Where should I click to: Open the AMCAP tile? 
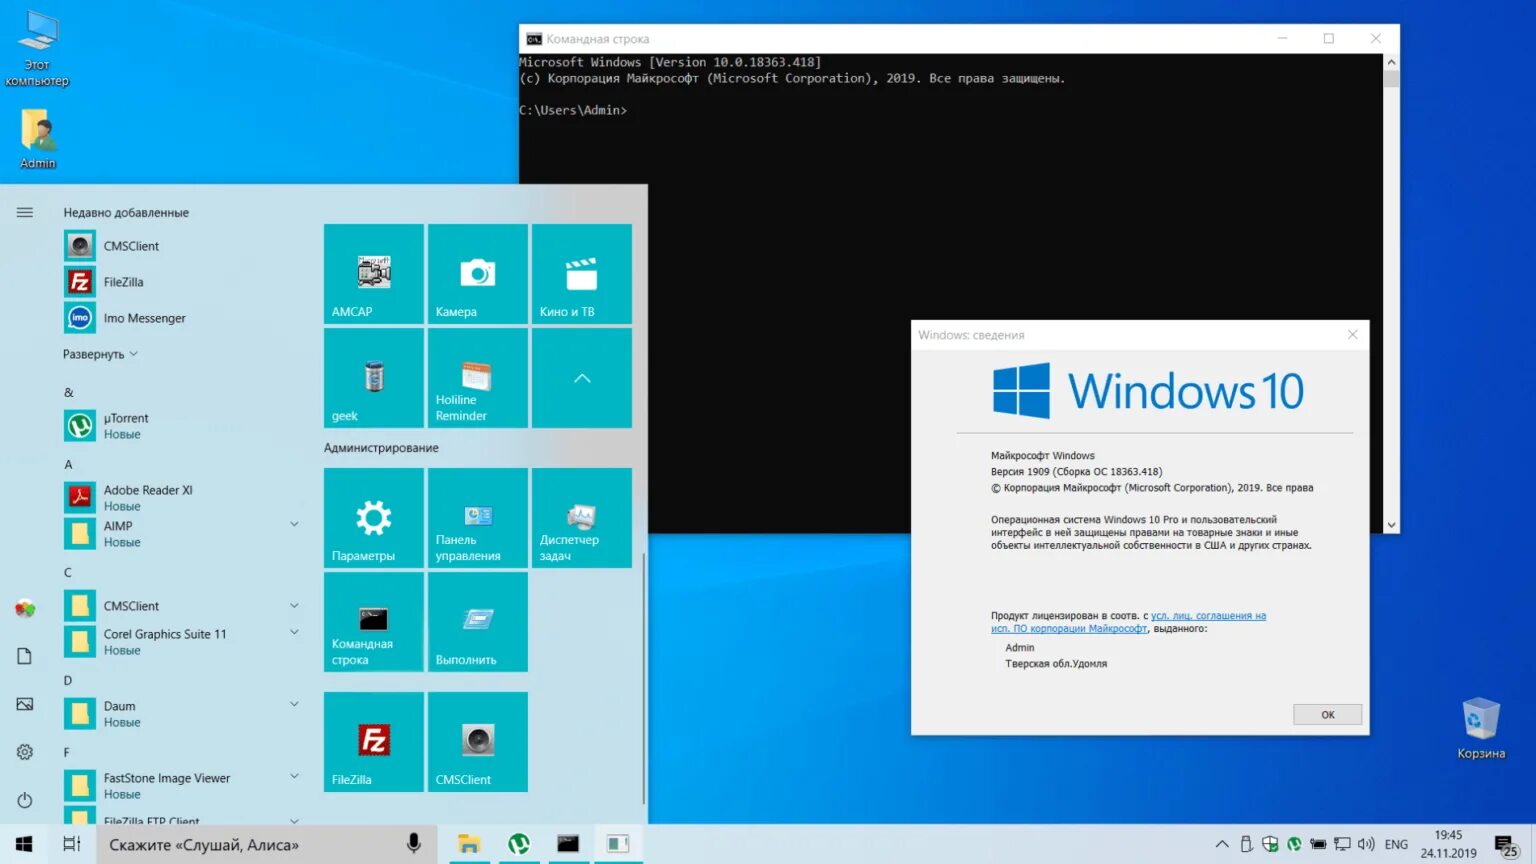[x=374, y=274]
